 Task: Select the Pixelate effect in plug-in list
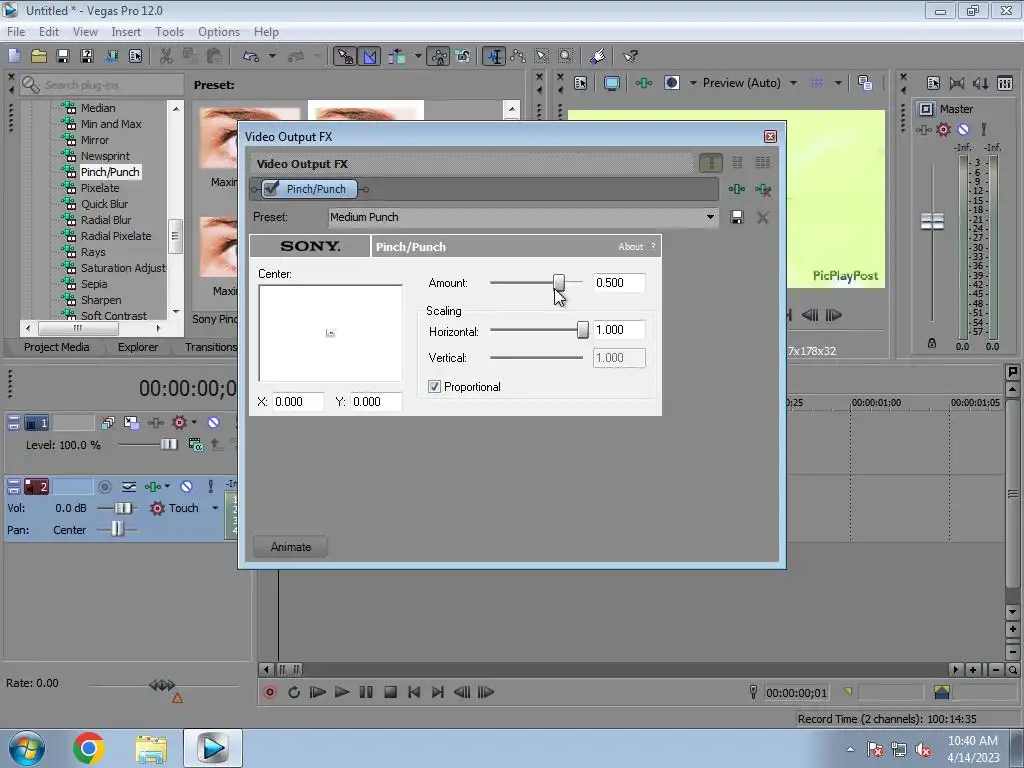(100, 188)
